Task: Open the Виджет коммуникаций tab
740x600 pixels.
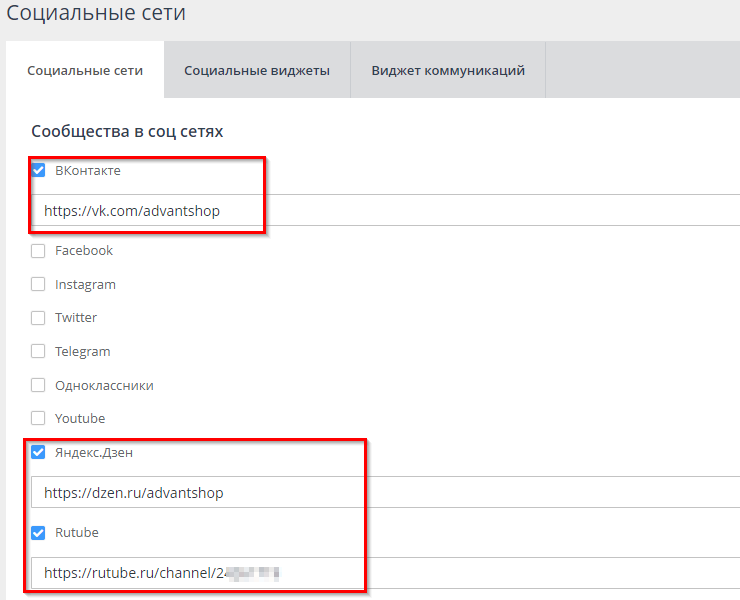Action: [447, 71]
